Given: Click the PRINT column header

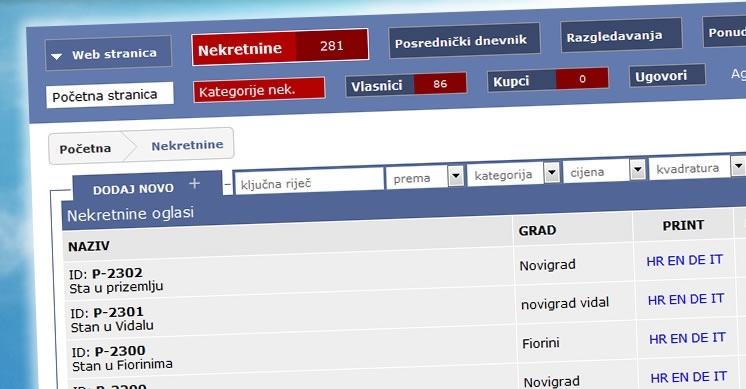Looking at the screenshot, I should [683, 225].
